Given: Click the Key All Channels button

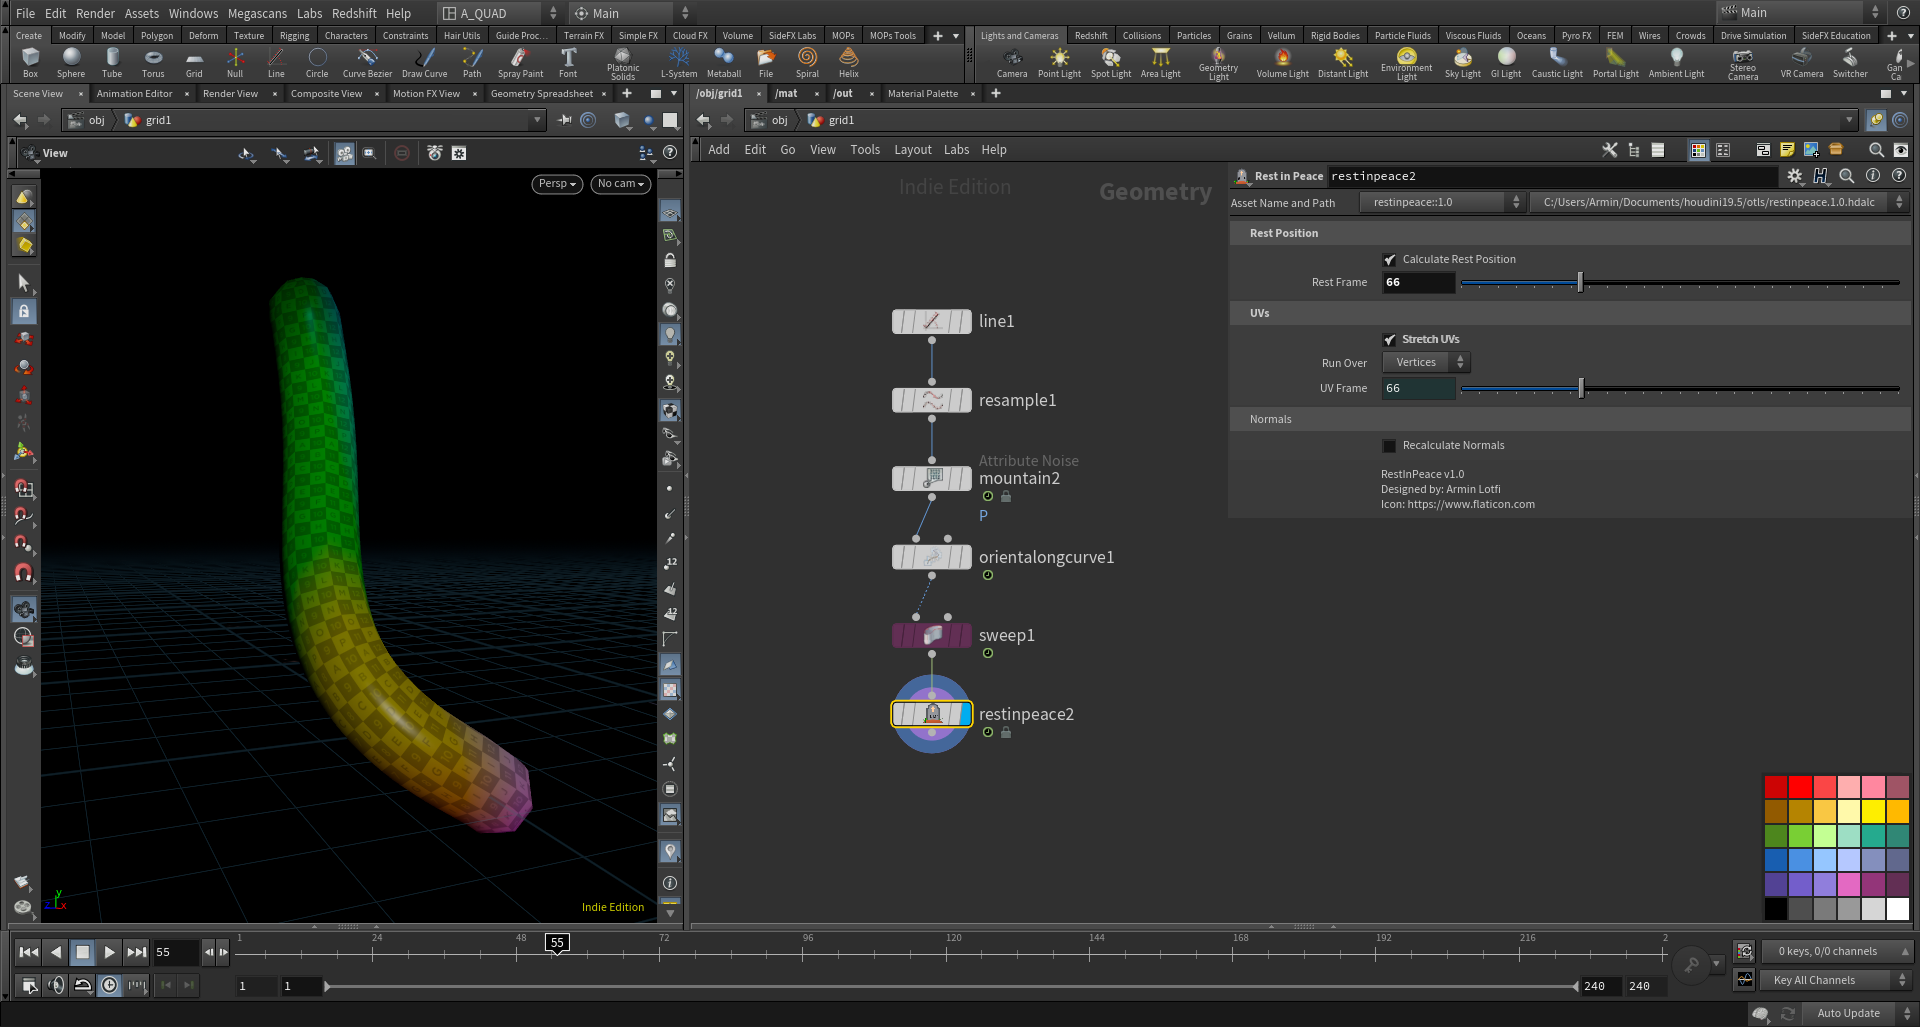Looking at the screenshot, I should (x=1824, y=980).
